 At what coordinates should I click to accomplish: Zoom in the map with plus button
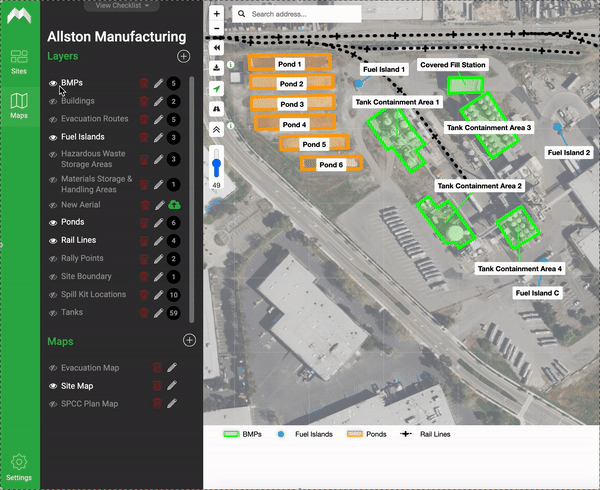click(217, 15)
